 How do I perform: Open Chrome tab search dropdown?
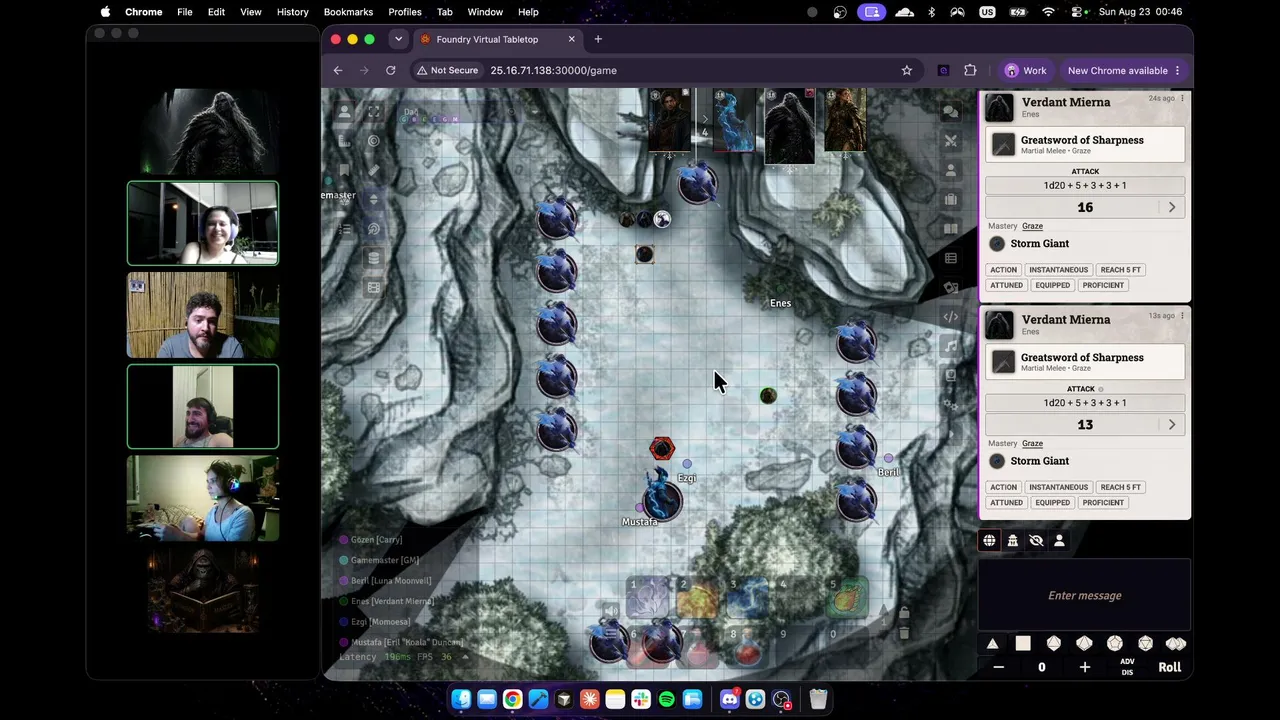coord(398,39)
